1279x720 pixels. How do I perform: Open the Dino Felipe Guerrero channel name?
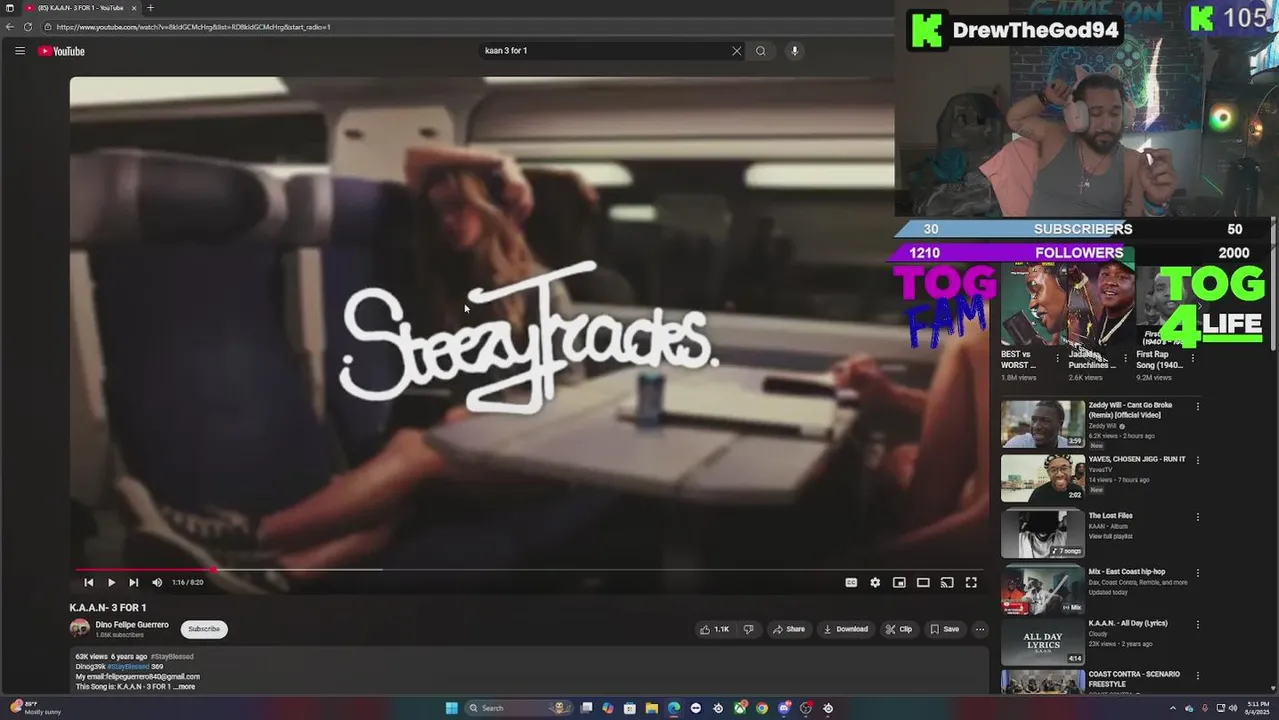(132, 625)
